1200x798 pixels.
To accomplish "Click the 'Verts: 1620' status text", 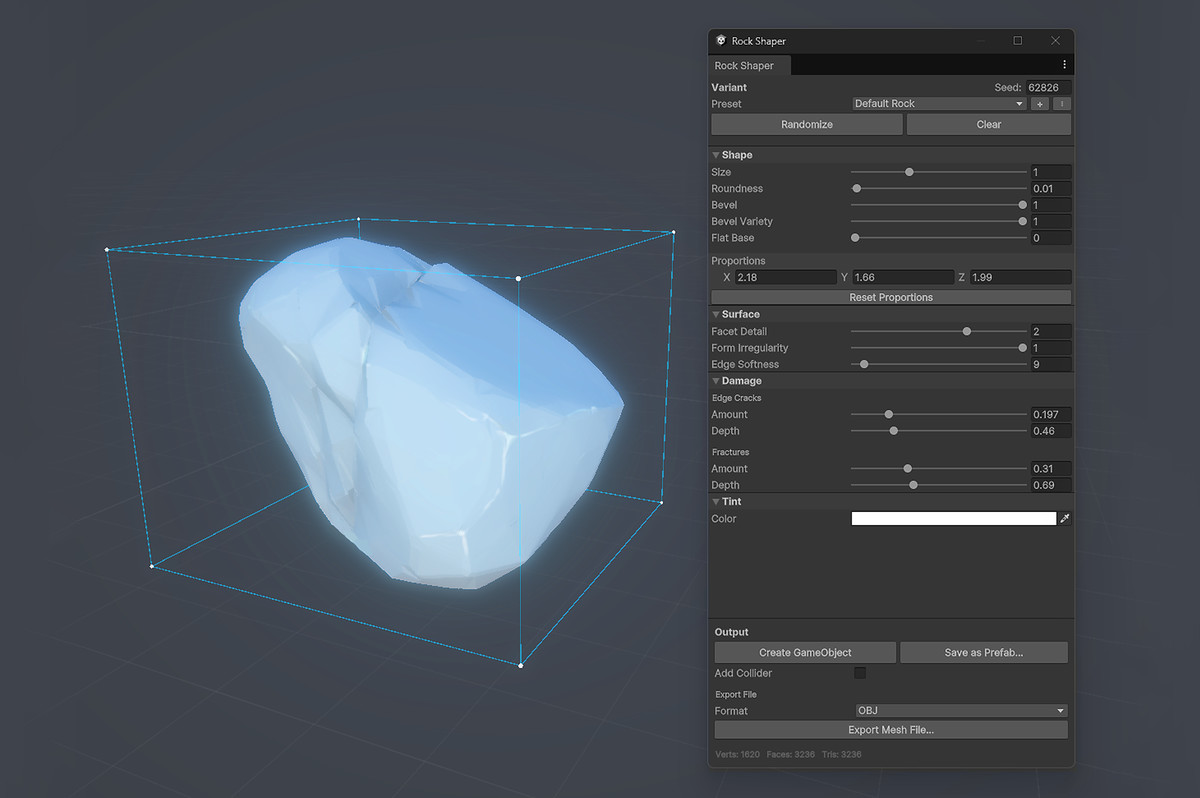I will coord(737,755).
